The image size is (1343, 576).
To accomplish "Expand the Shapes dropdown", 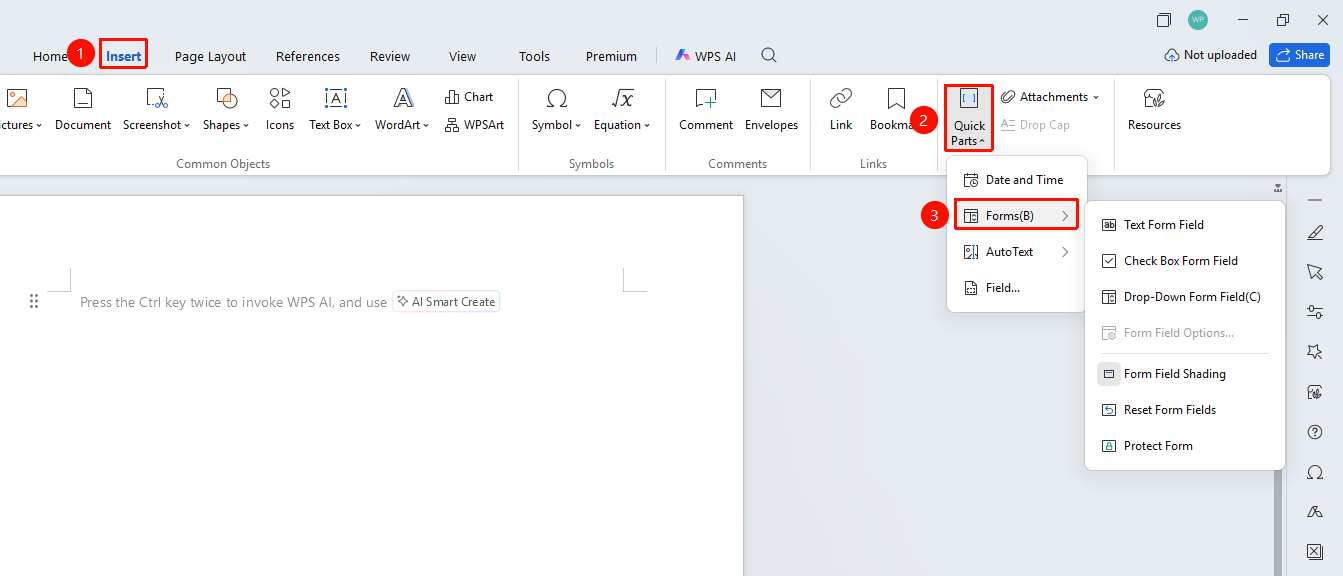I will coord(226,109).
